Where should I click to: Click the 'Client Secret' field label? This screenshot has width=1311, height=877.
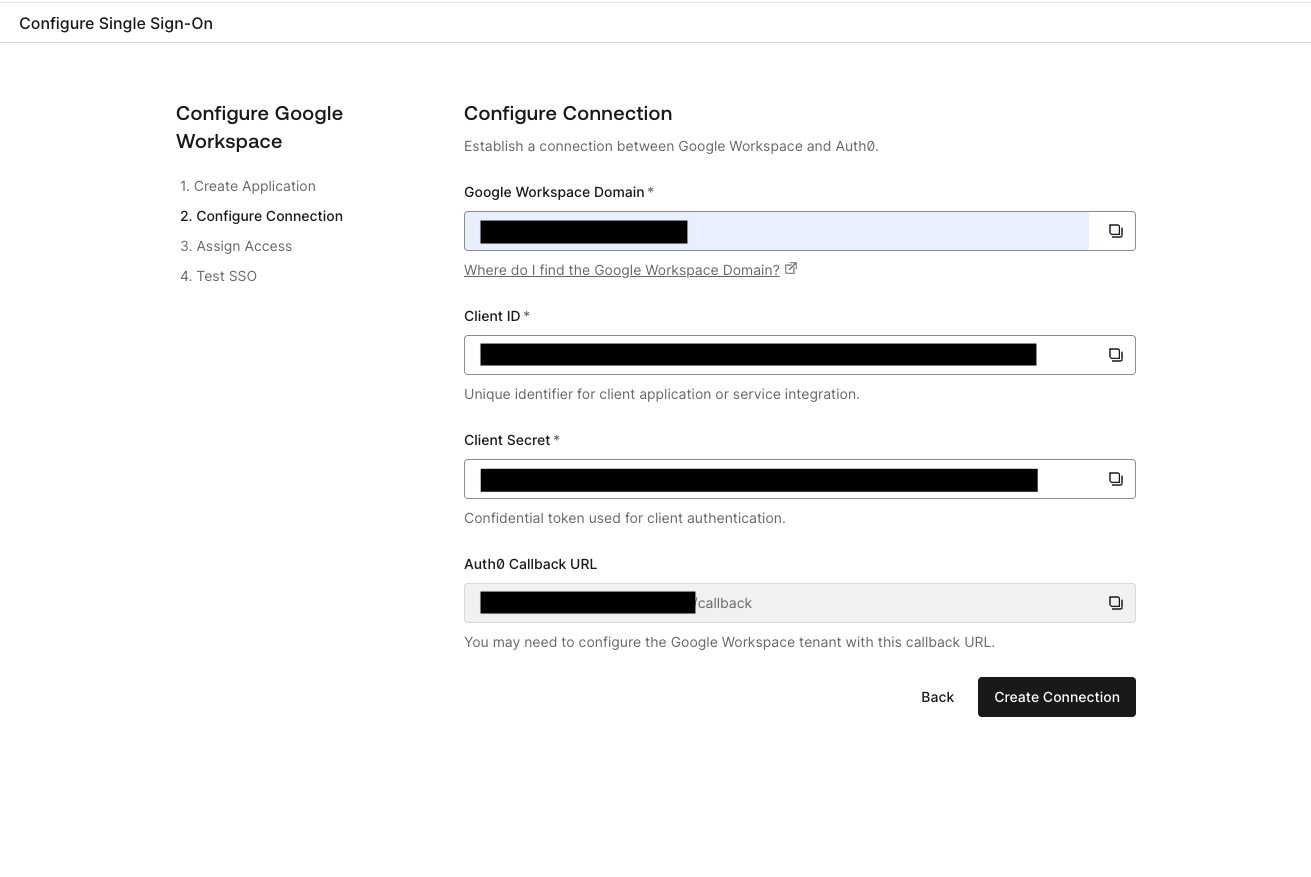(x=507, y=440)
